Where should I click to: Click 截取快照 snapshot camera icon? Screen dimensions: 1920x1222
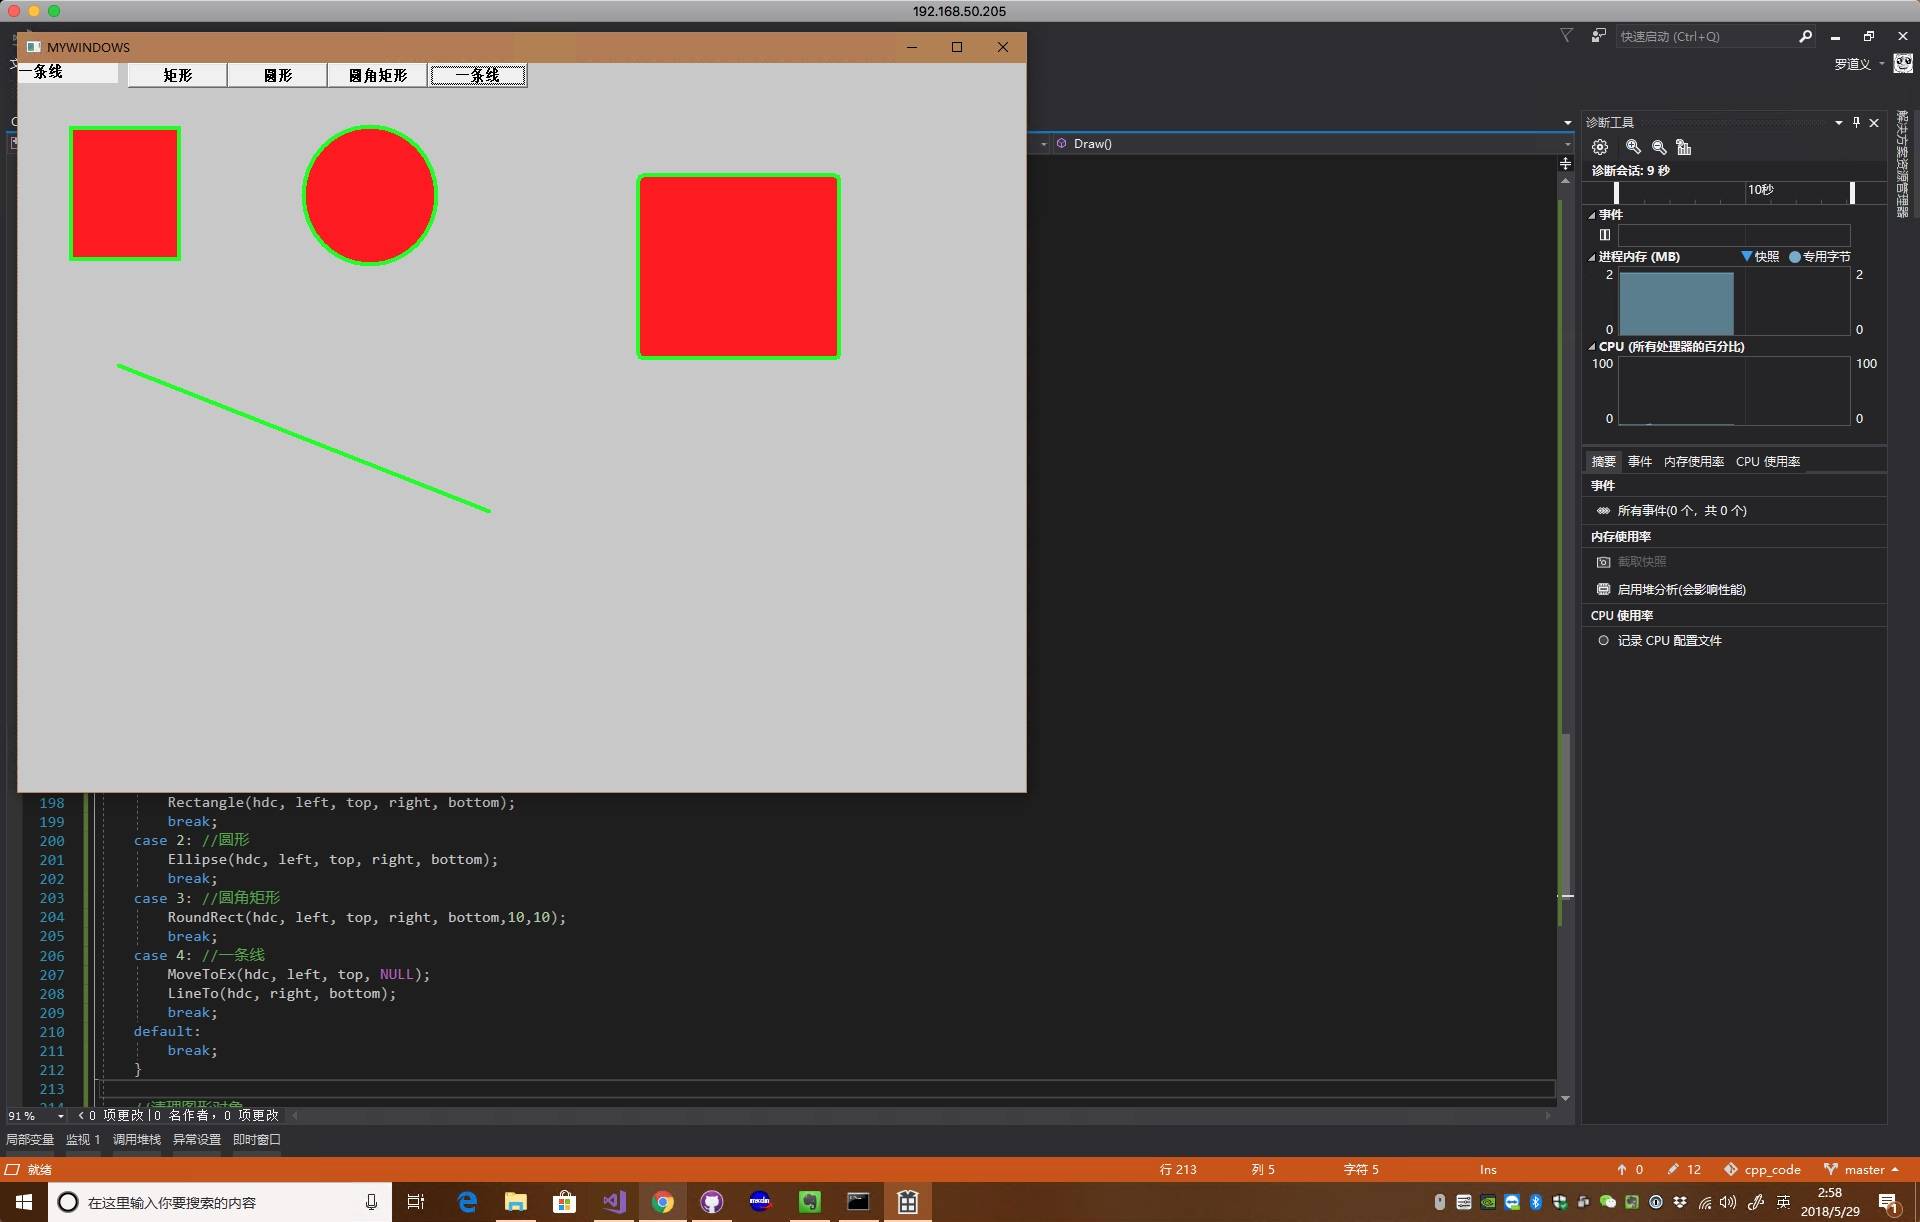coord(1603,562)
